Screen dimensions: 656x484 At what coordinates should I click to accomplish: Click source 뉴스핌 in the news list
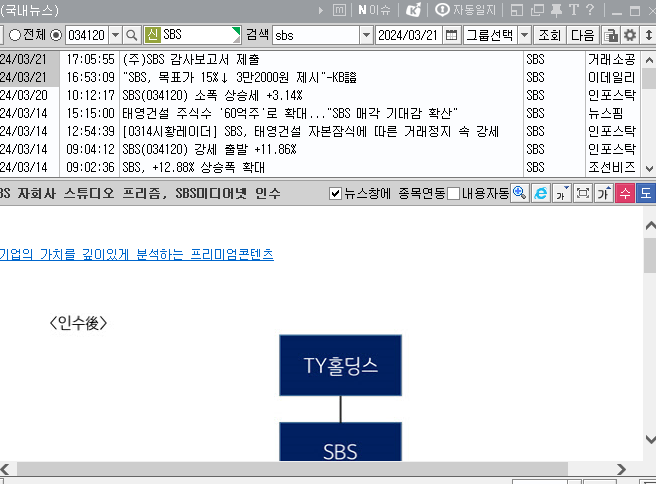605,113
